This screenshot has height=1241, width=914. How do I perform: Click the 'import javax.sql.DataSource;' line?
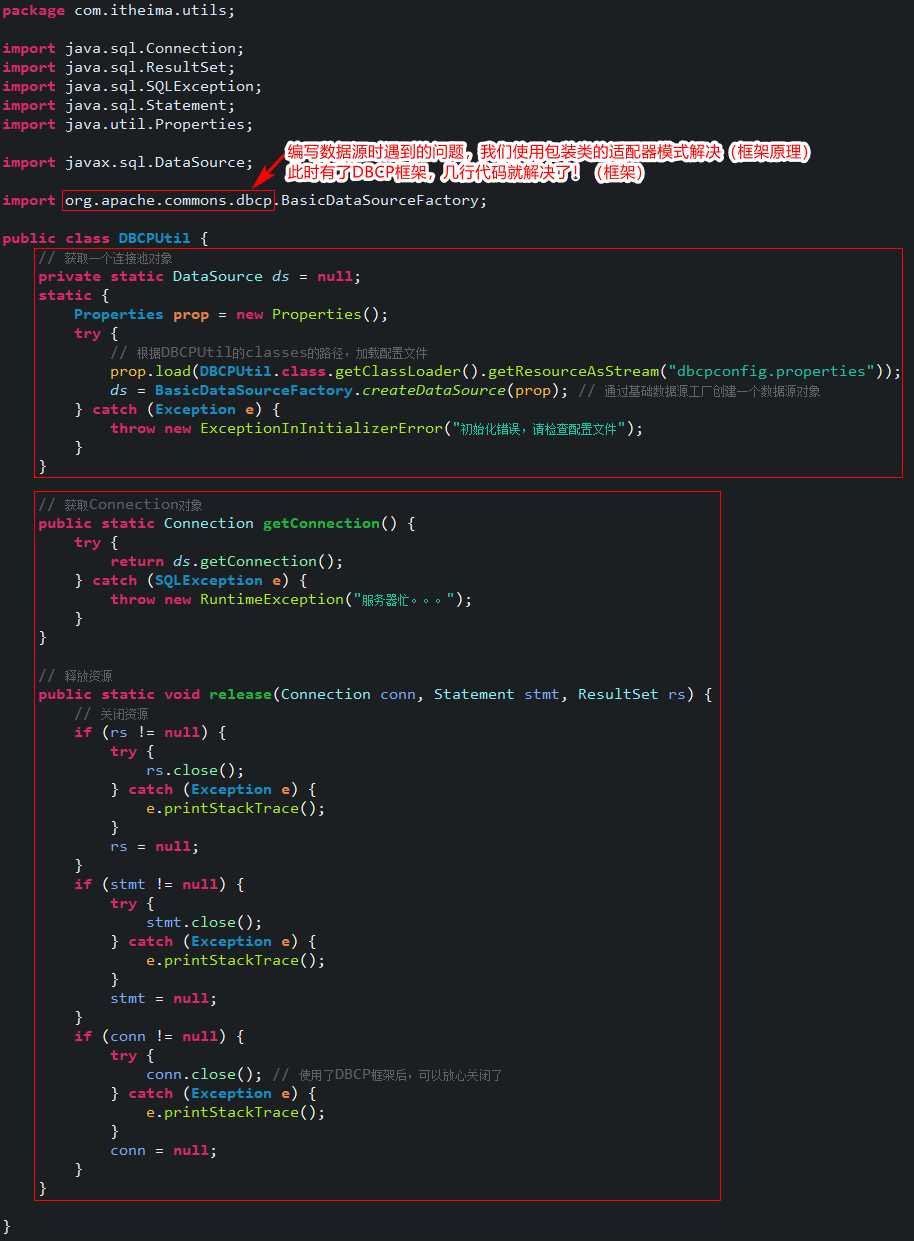128,162
